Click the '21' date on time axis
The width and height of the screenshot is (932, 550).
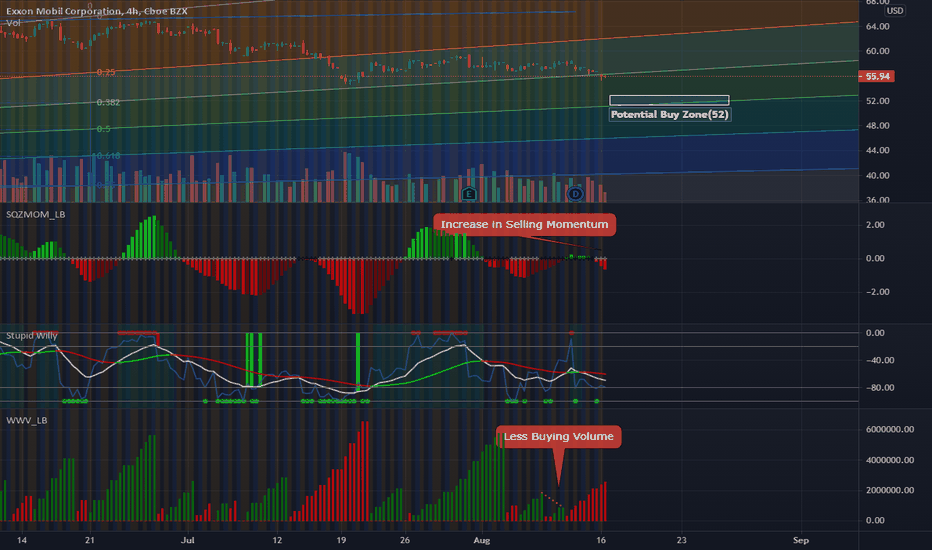[90, 540]
